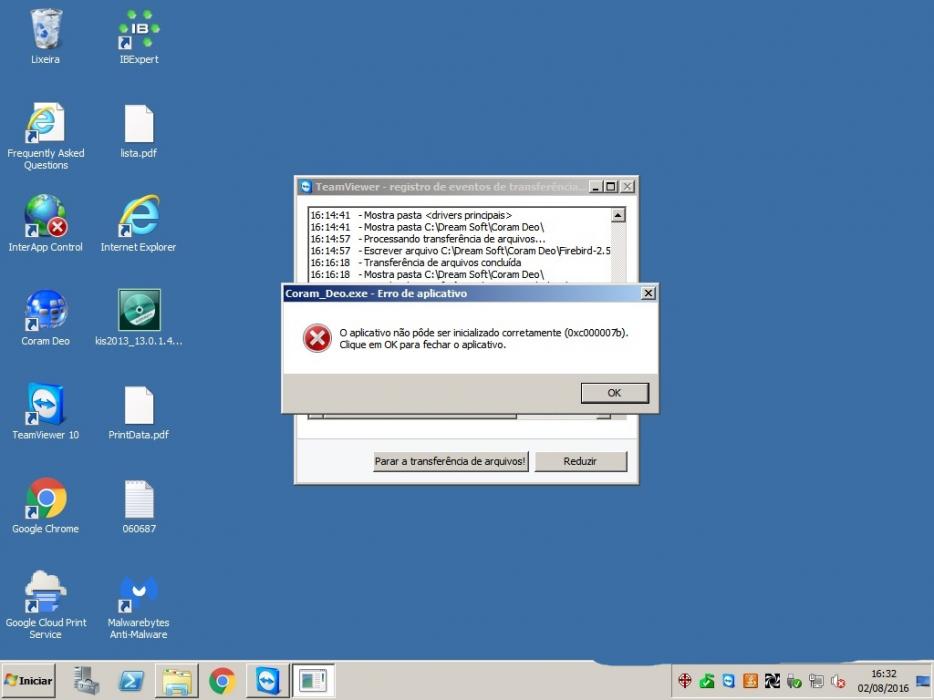Open Windows Explorer from the taskbar
This screenshot has height=700, width=934.
point(177,680)
